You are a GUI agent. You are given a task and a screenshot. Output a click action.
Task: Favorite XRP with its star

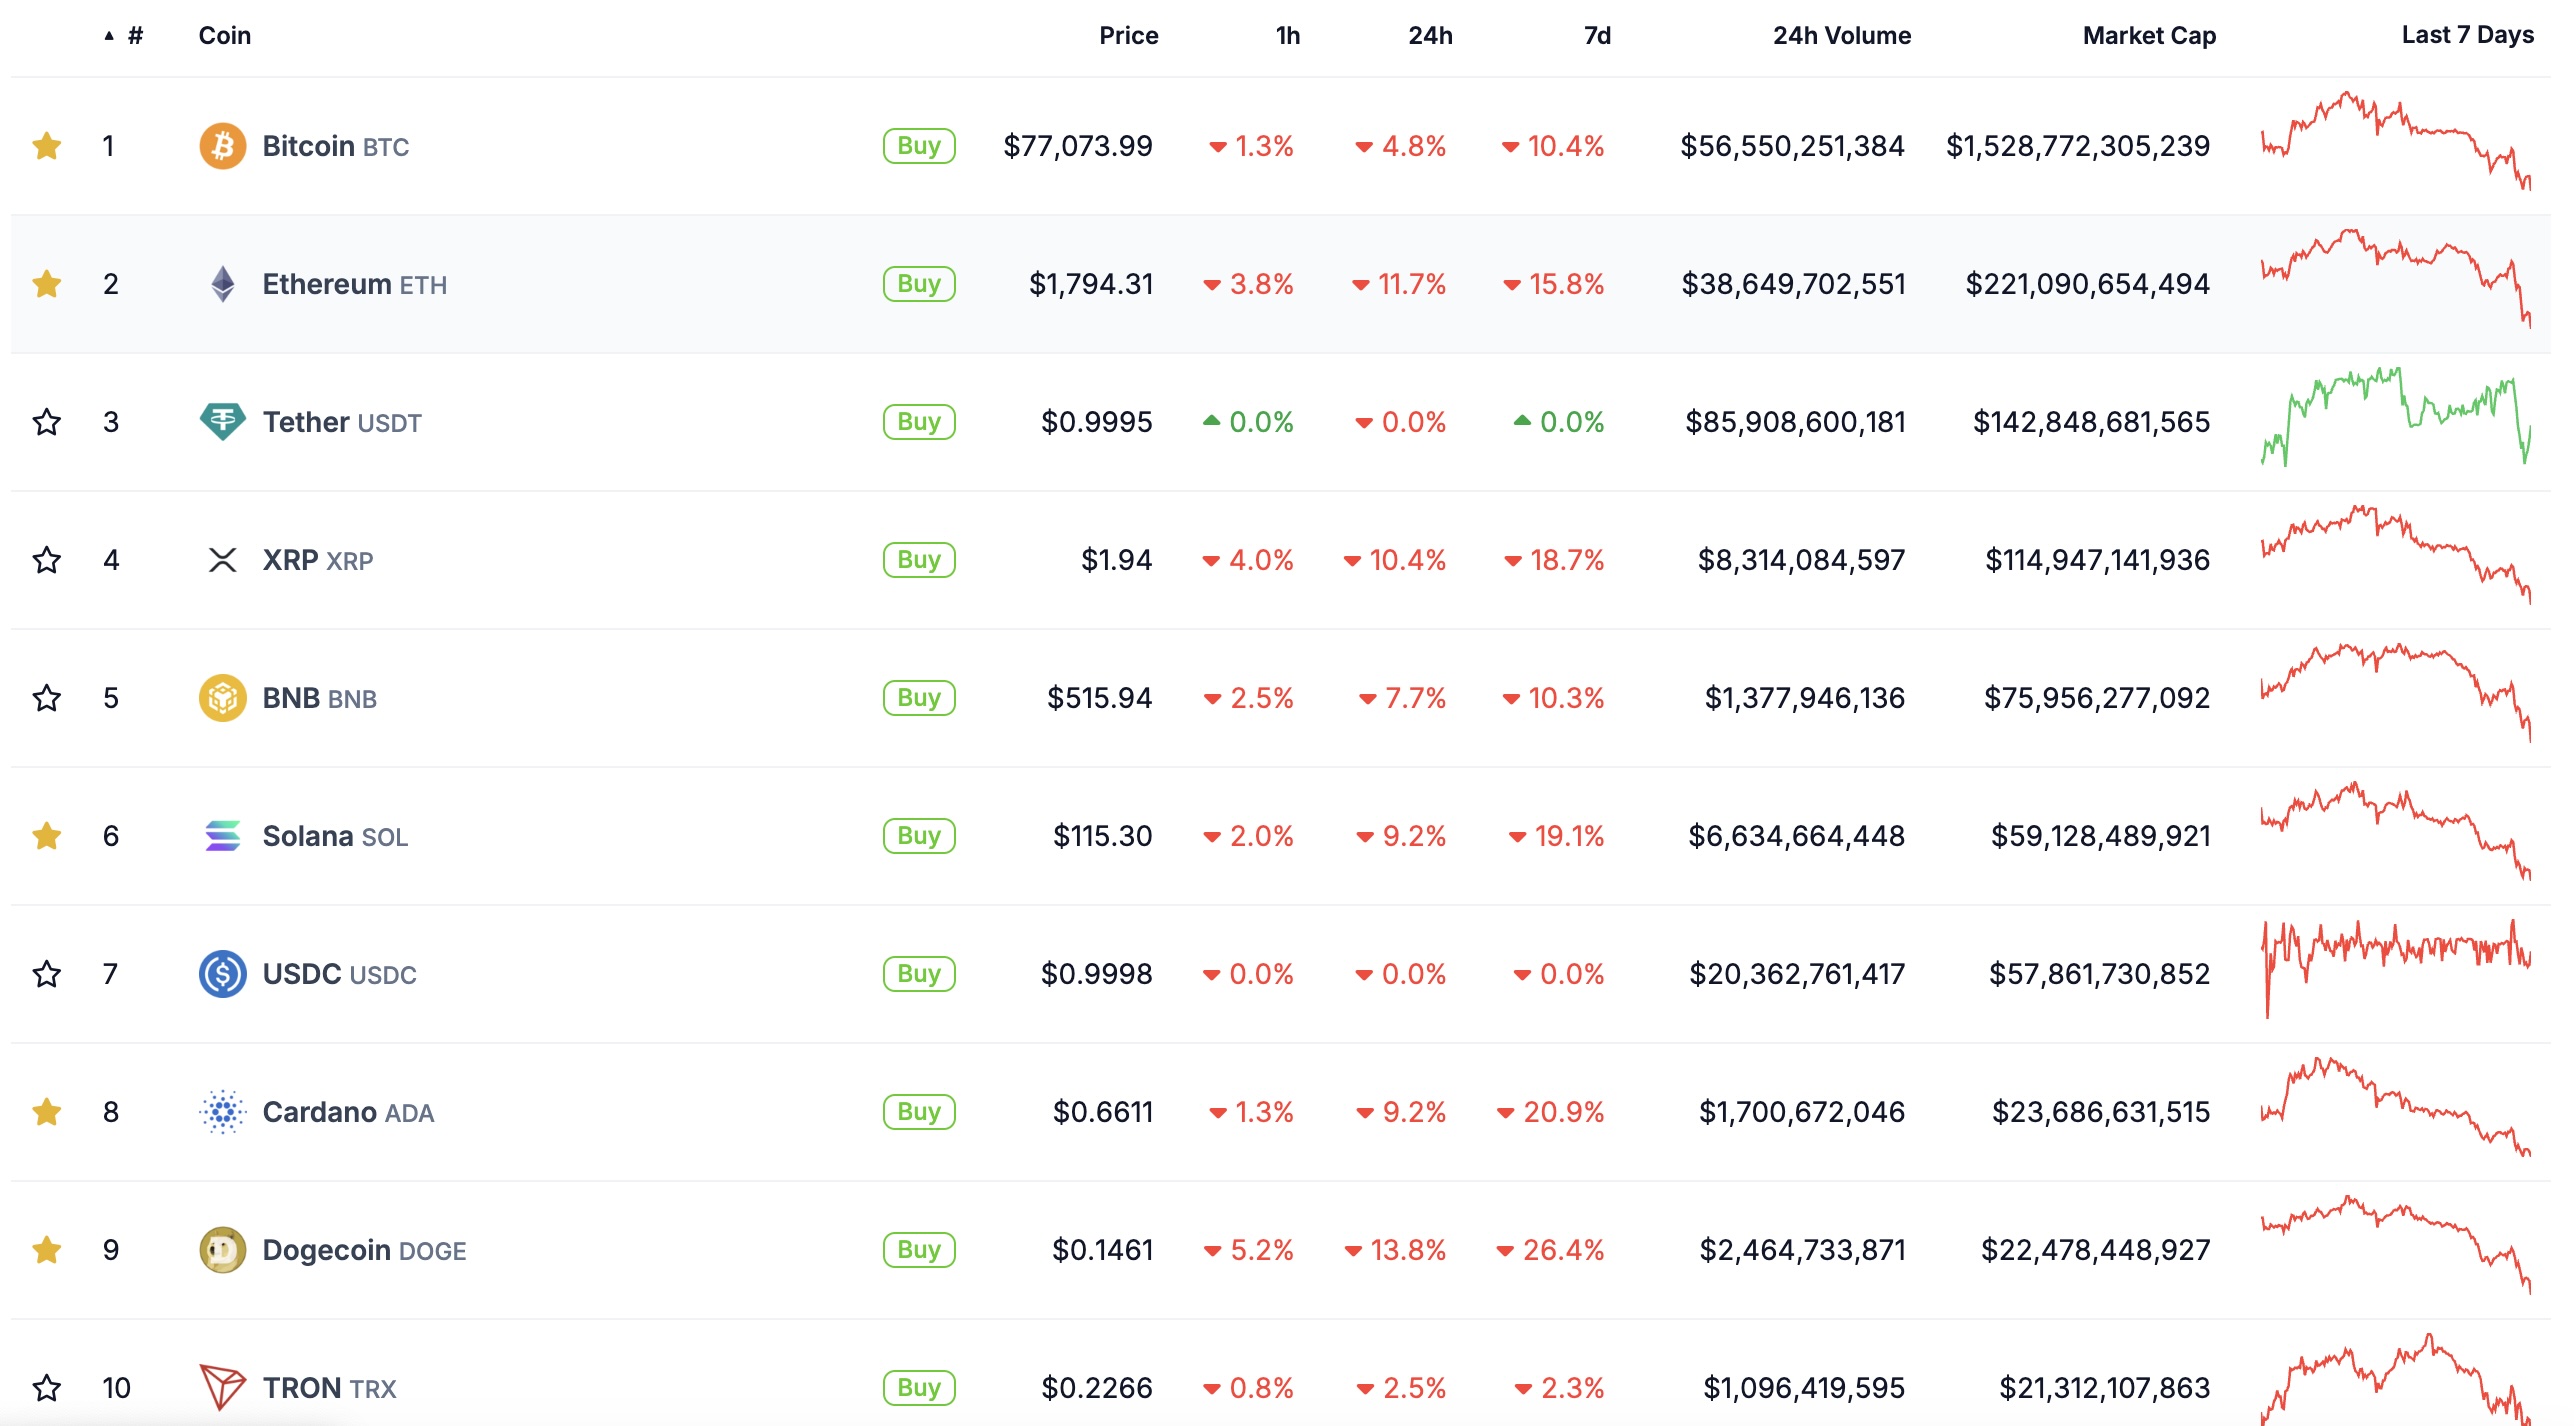tap(46, 560)
